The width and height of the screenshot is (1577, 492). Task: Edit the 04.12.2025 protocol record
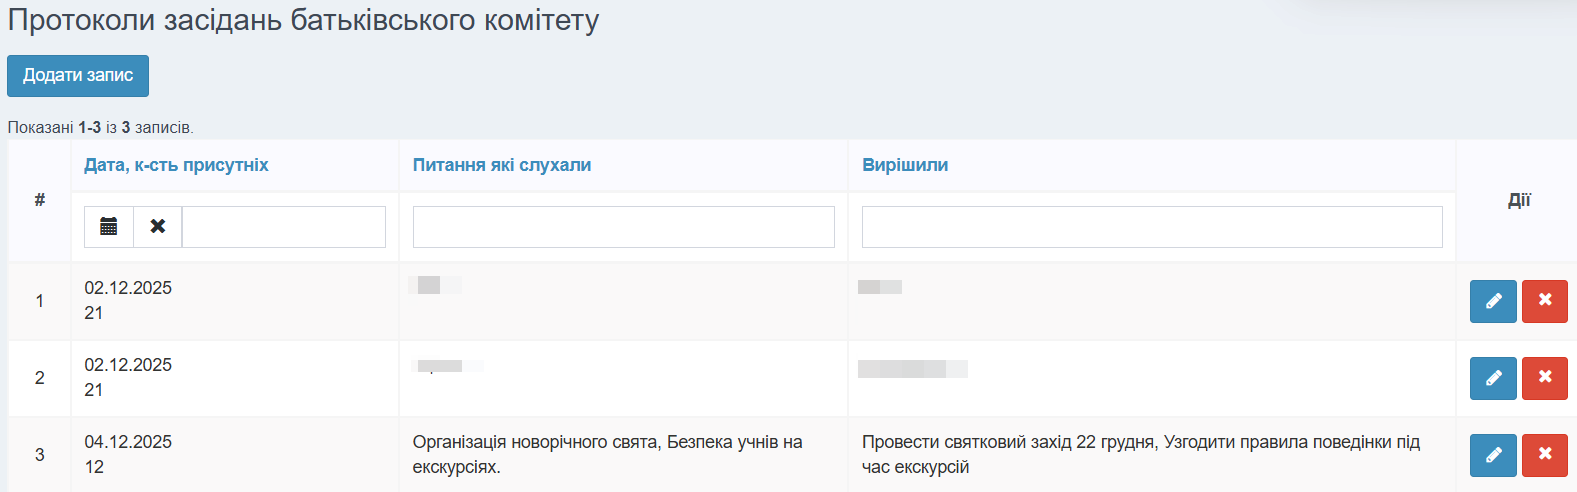(1493, 455)
